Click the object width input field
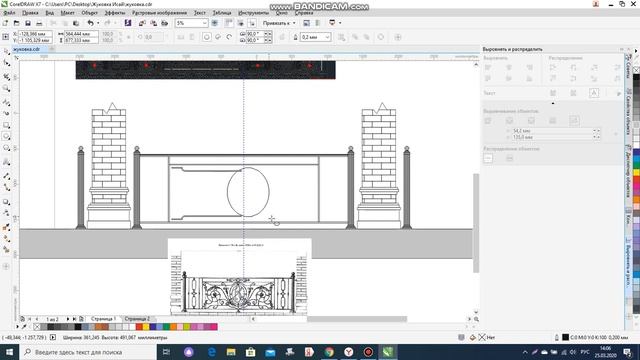Viewport: 640px width, 360px height. [81, 34]
